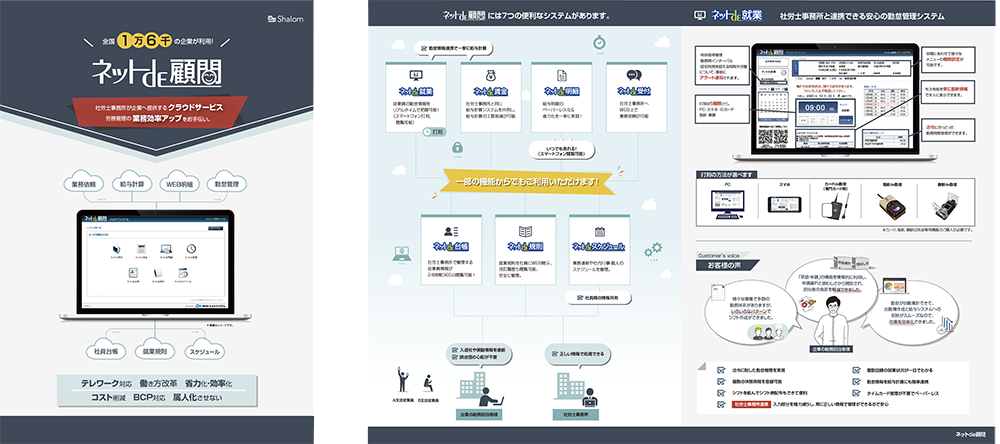1000x444 pixels.
Task: Click the card reader device image
Action: tap(835, 205)
